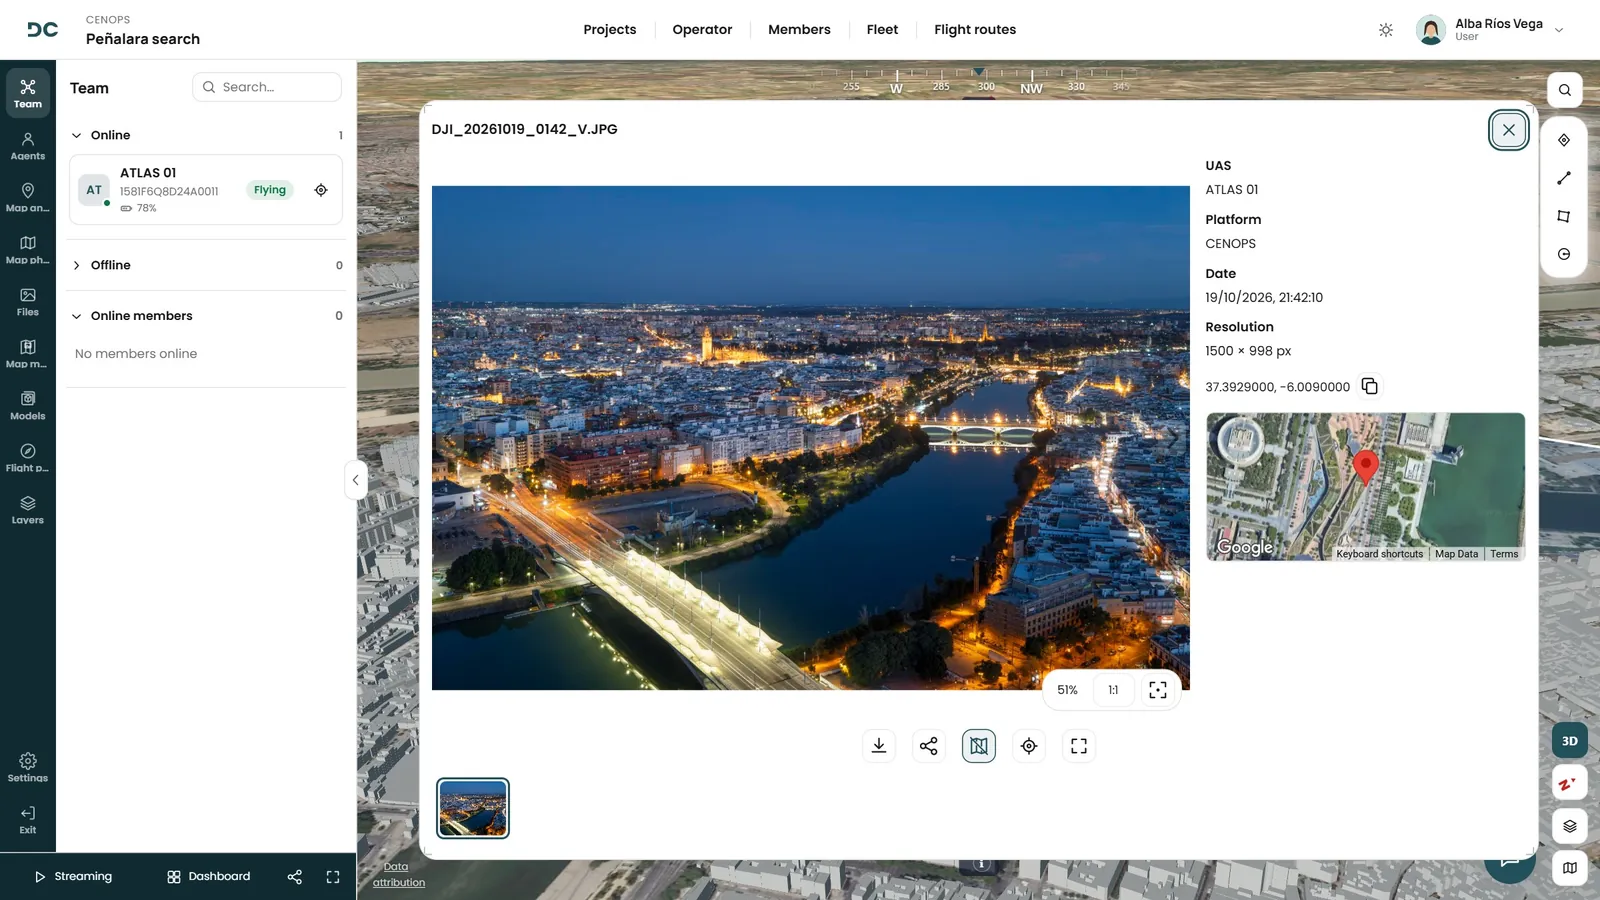Select the photo thumbnail in filmstrip

click(x=473, y=808)
